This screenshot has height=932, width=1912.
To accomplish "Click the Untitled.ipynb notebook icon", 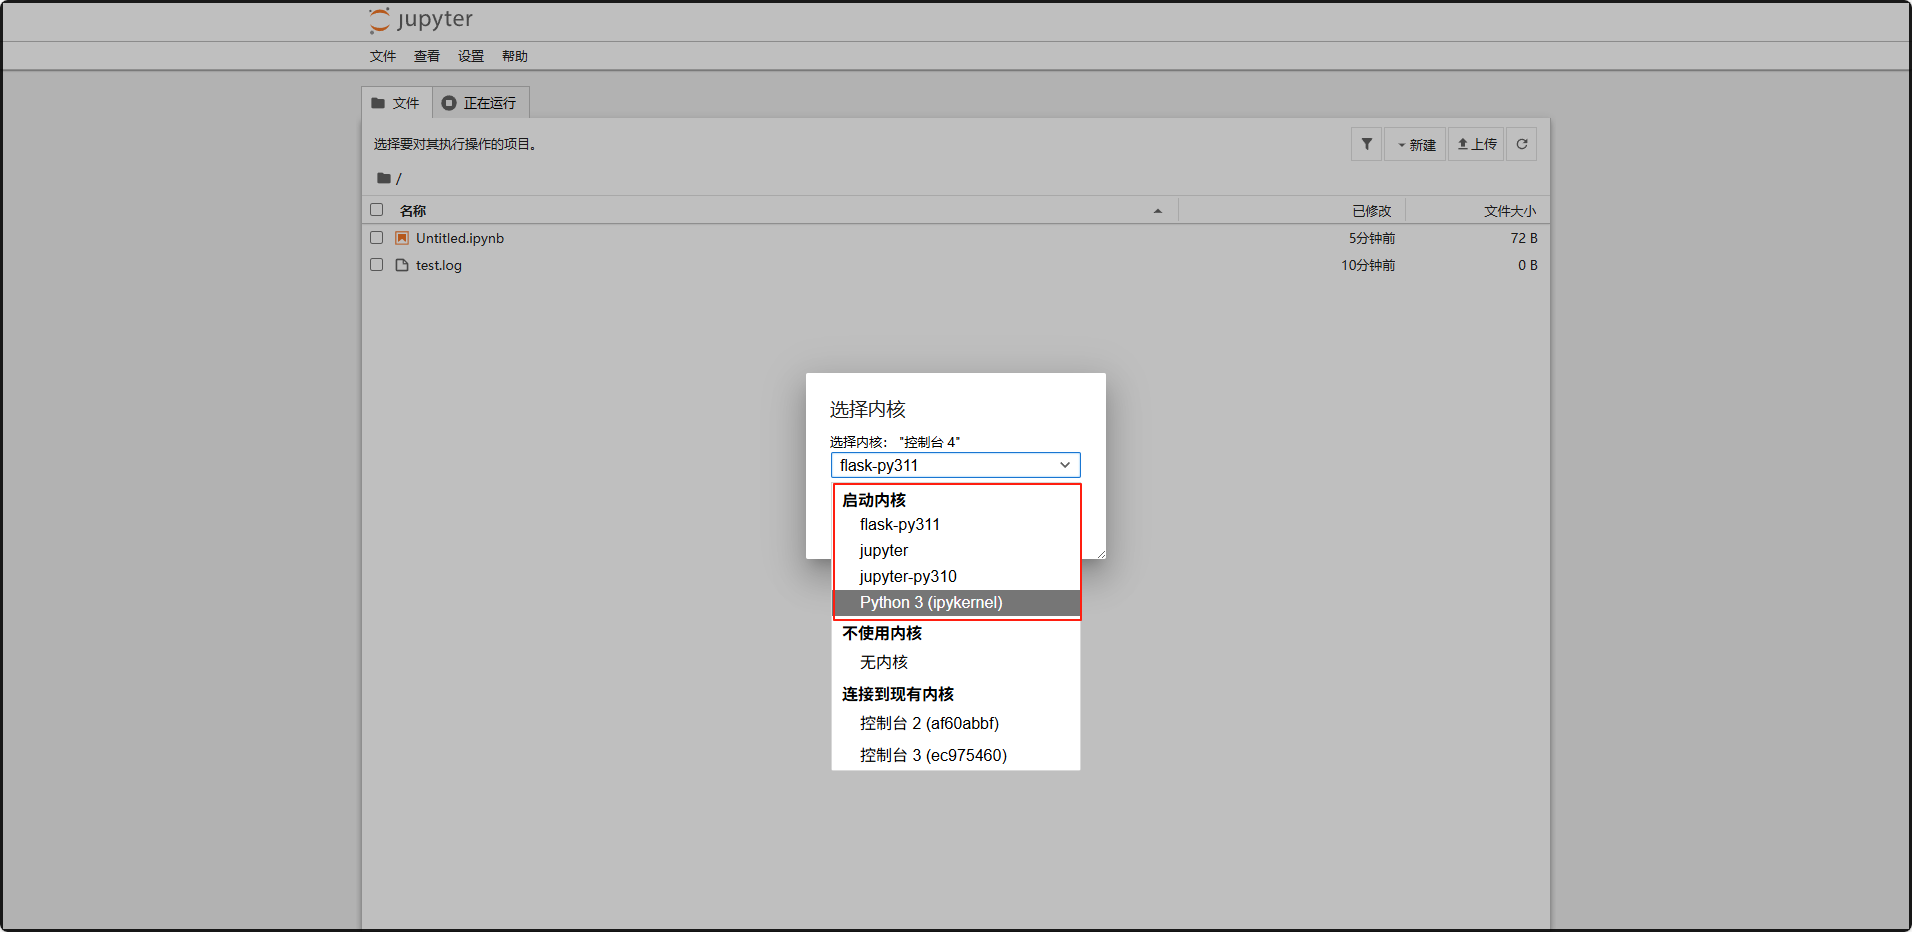I will (x=402, y=238).
